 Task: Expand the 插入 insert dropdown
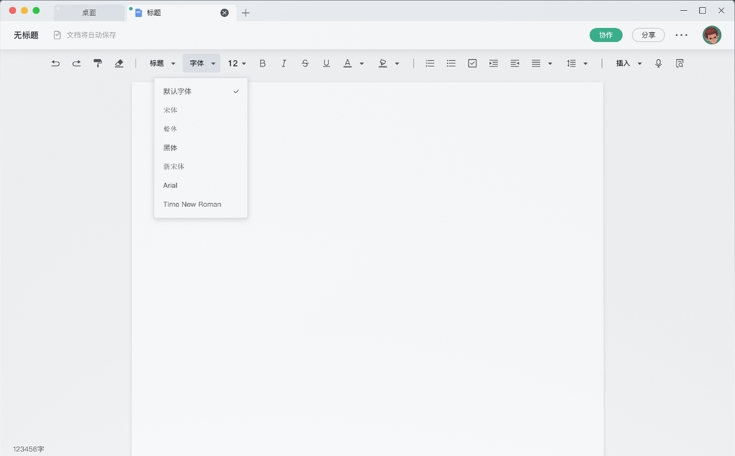pyautogui.click(x=628, y=63)
